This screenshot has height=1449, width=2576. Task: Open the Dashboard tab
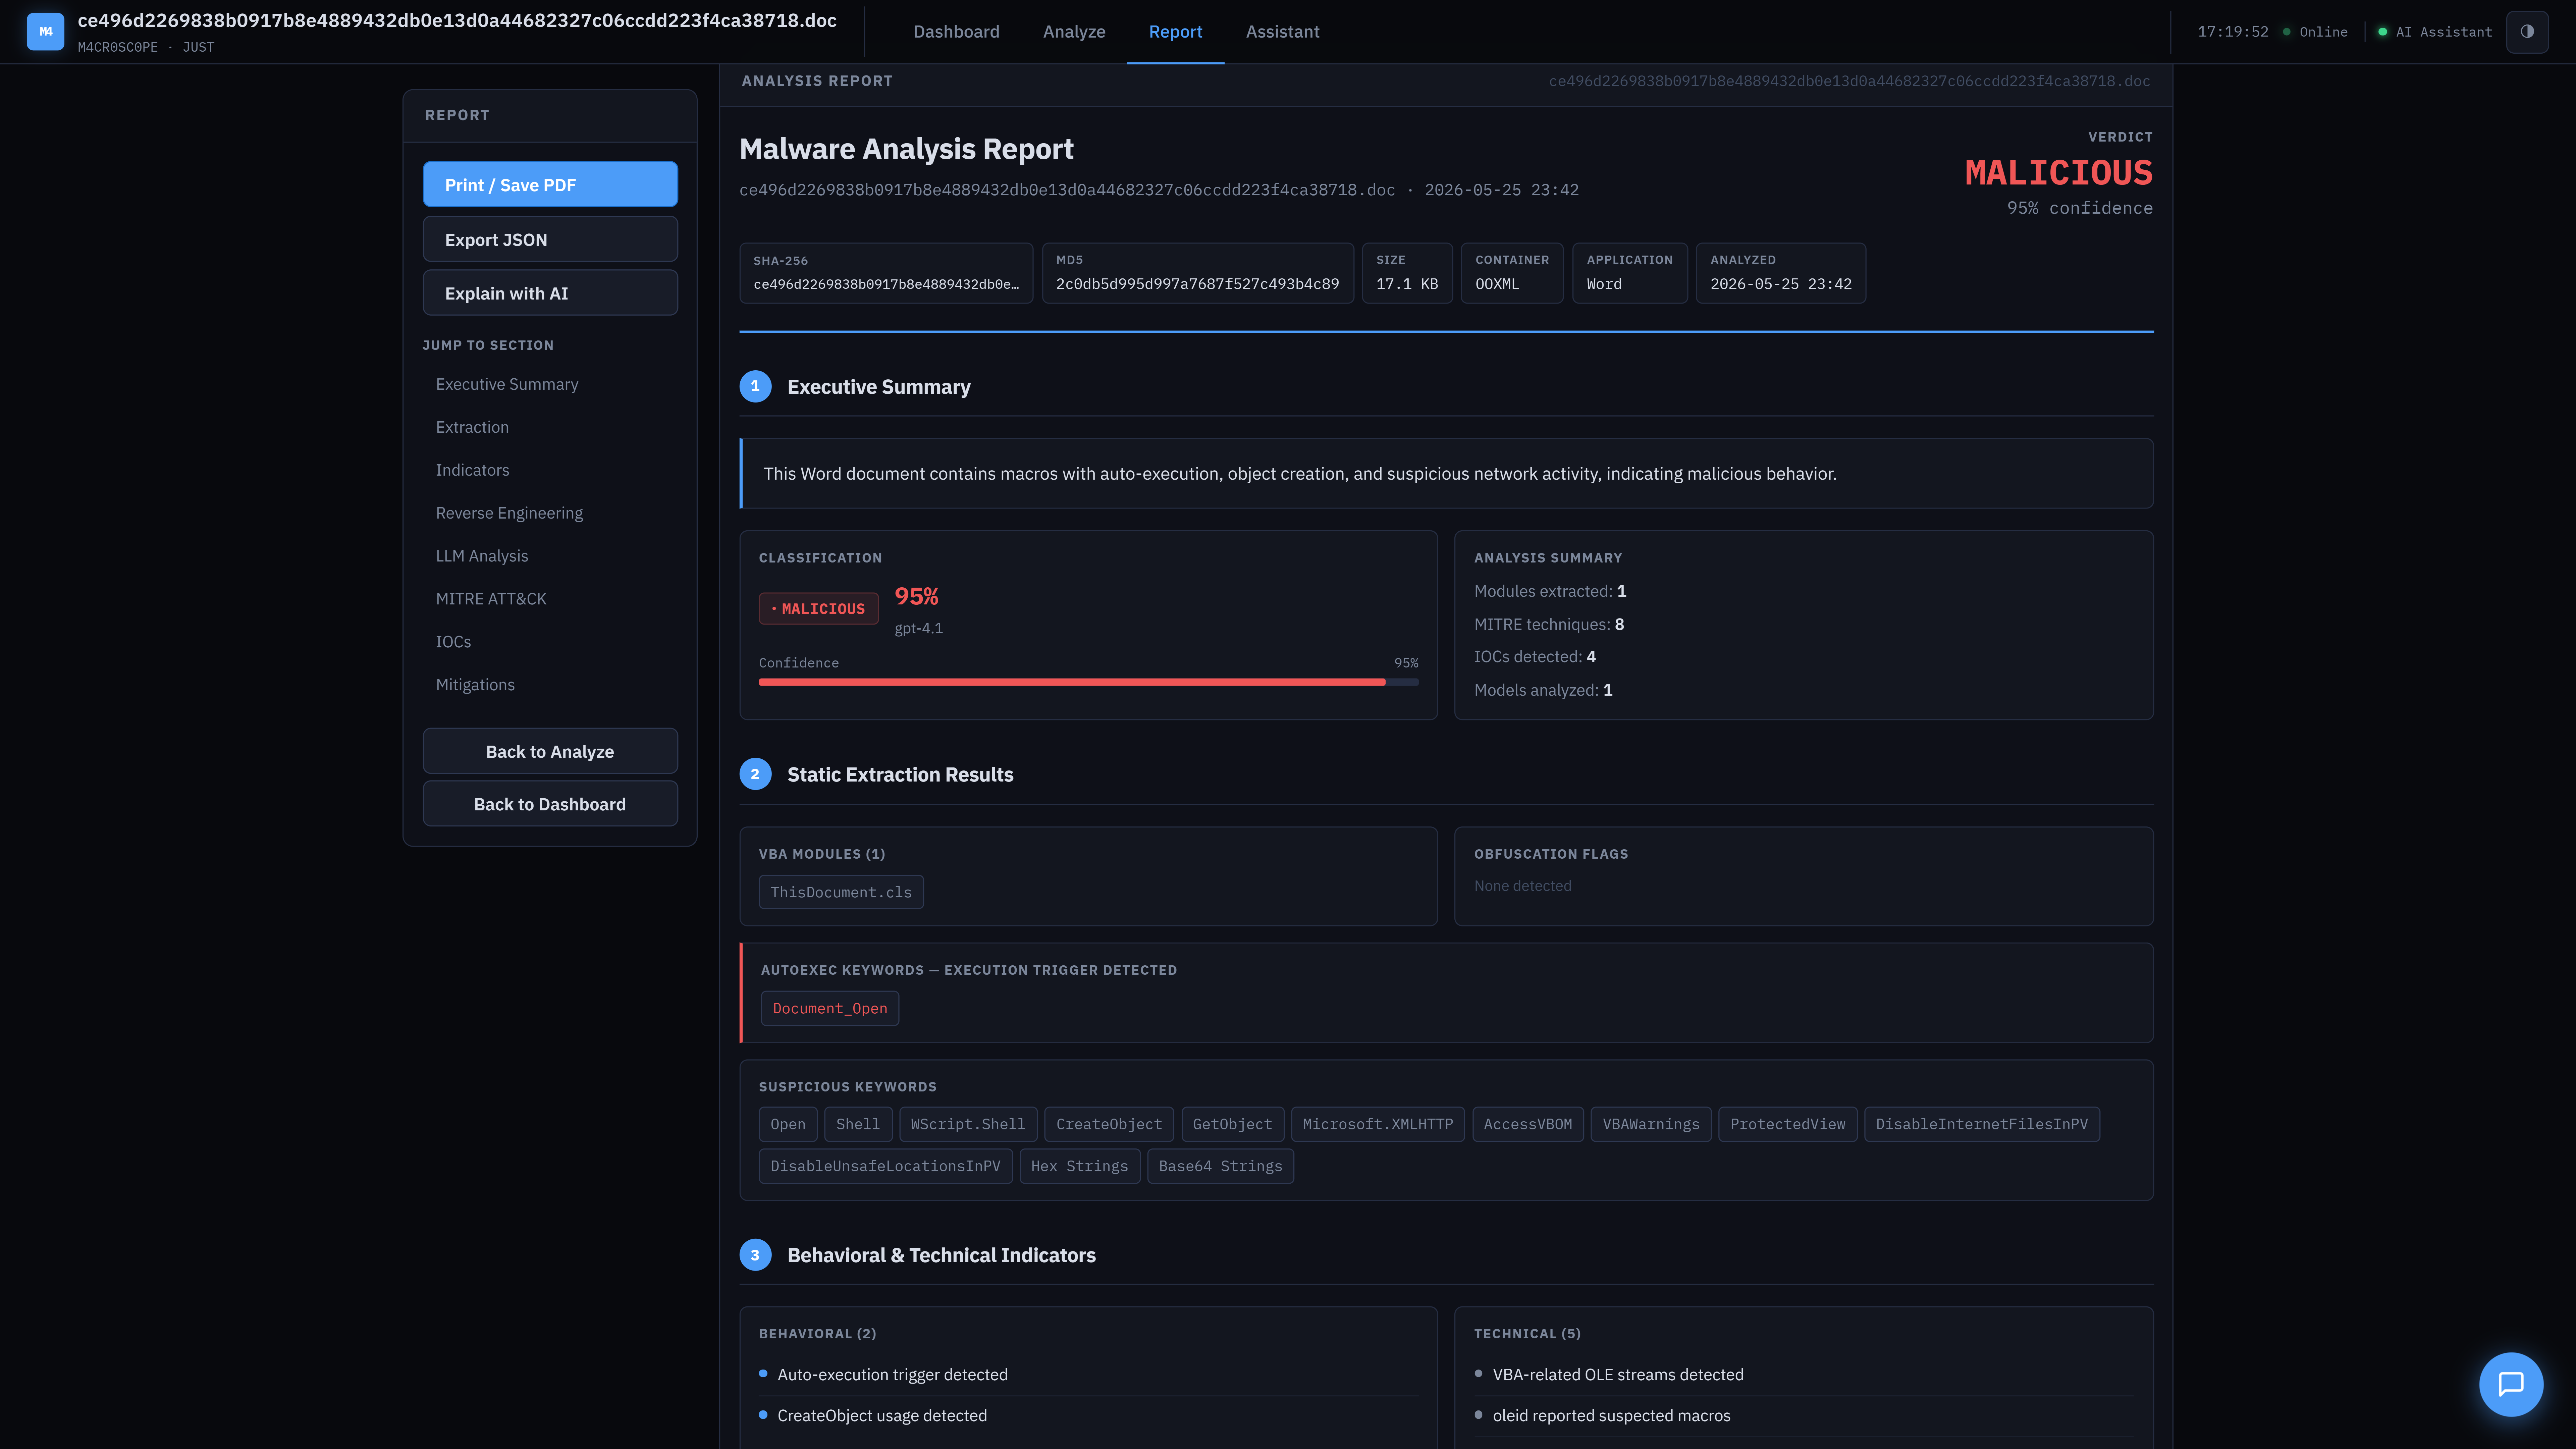coord(956,32)
